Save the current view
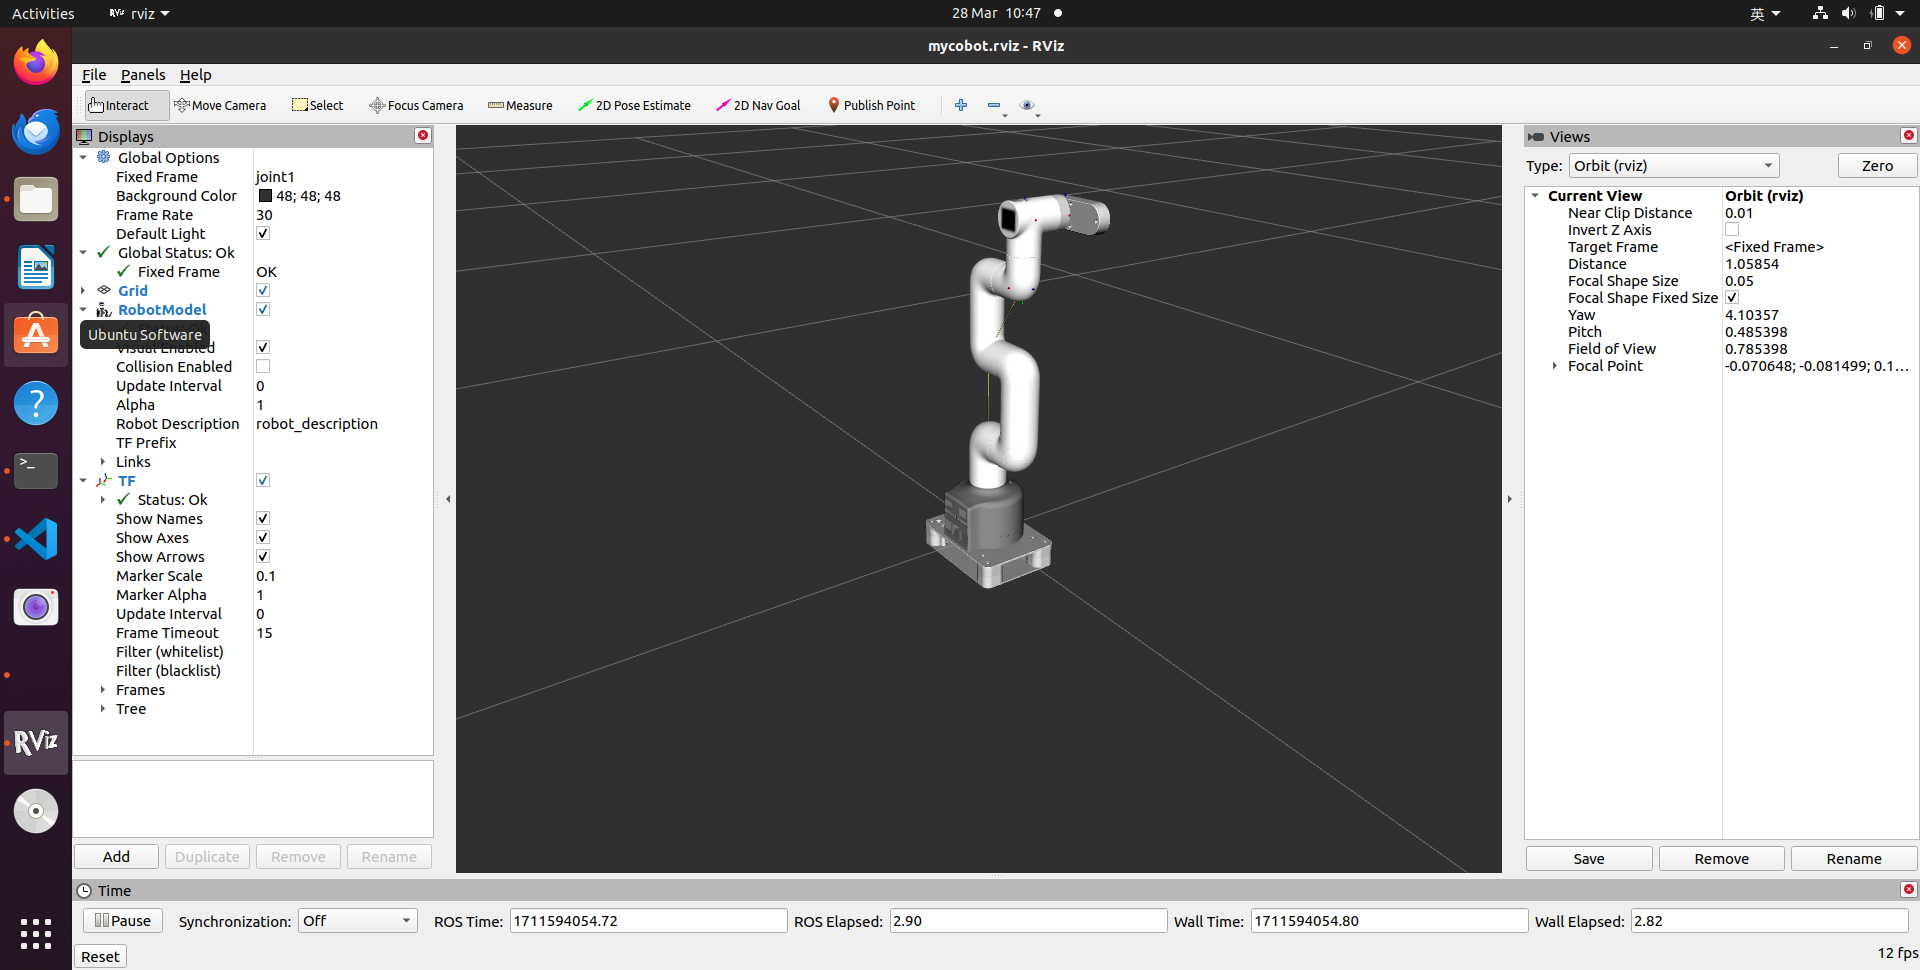Viewport: 1920px width, 970px height. (1589, 859)
